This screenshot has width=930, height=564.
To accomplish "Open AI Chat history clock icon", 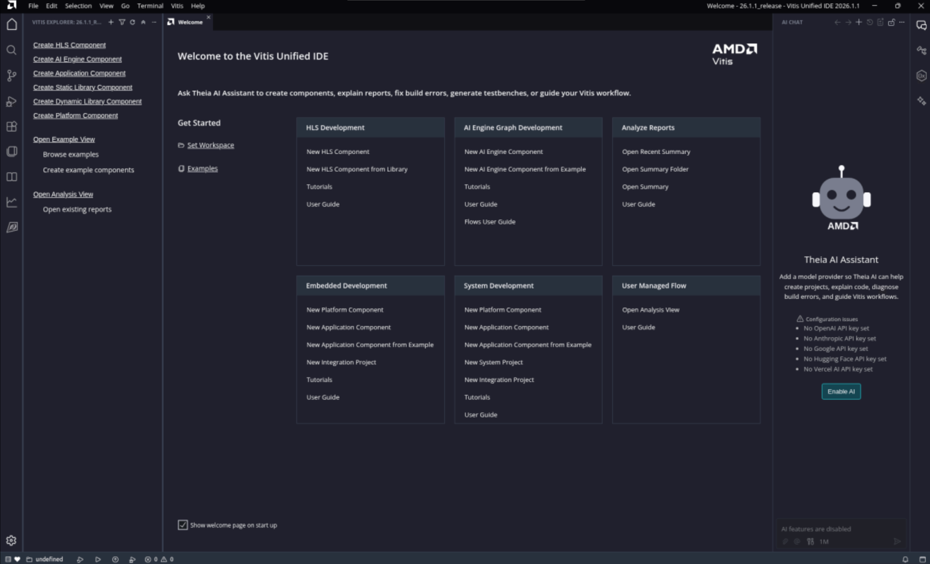I will [870, 22].
